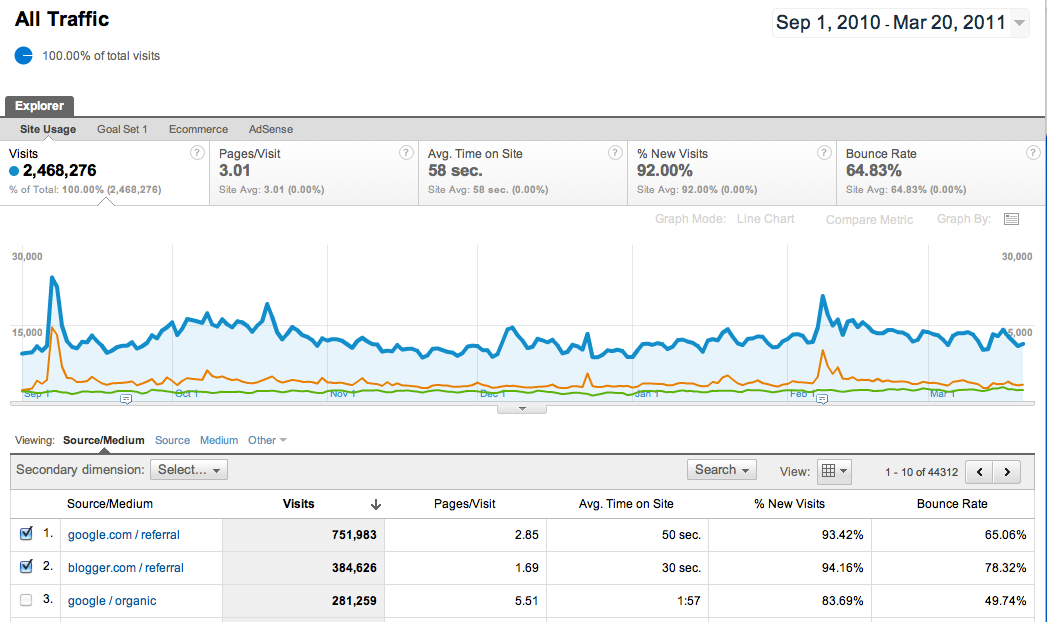Open Secondary dimension Select dropdown
Viewport: 1047px width, 622px height.
(x=189, y=470)
